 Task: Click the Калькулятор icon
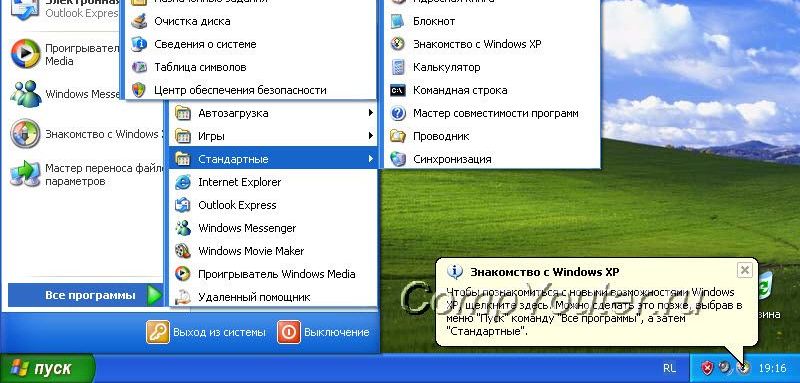[x=398, y=67]
